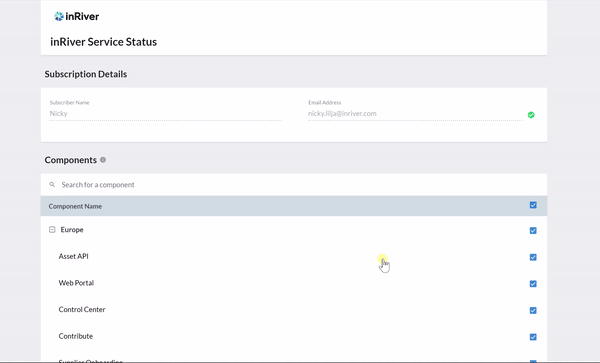The width and height of the screenshot is (600, 363).
Task: Uncheck the Control Center checkbox
Action: click(533, 310)
